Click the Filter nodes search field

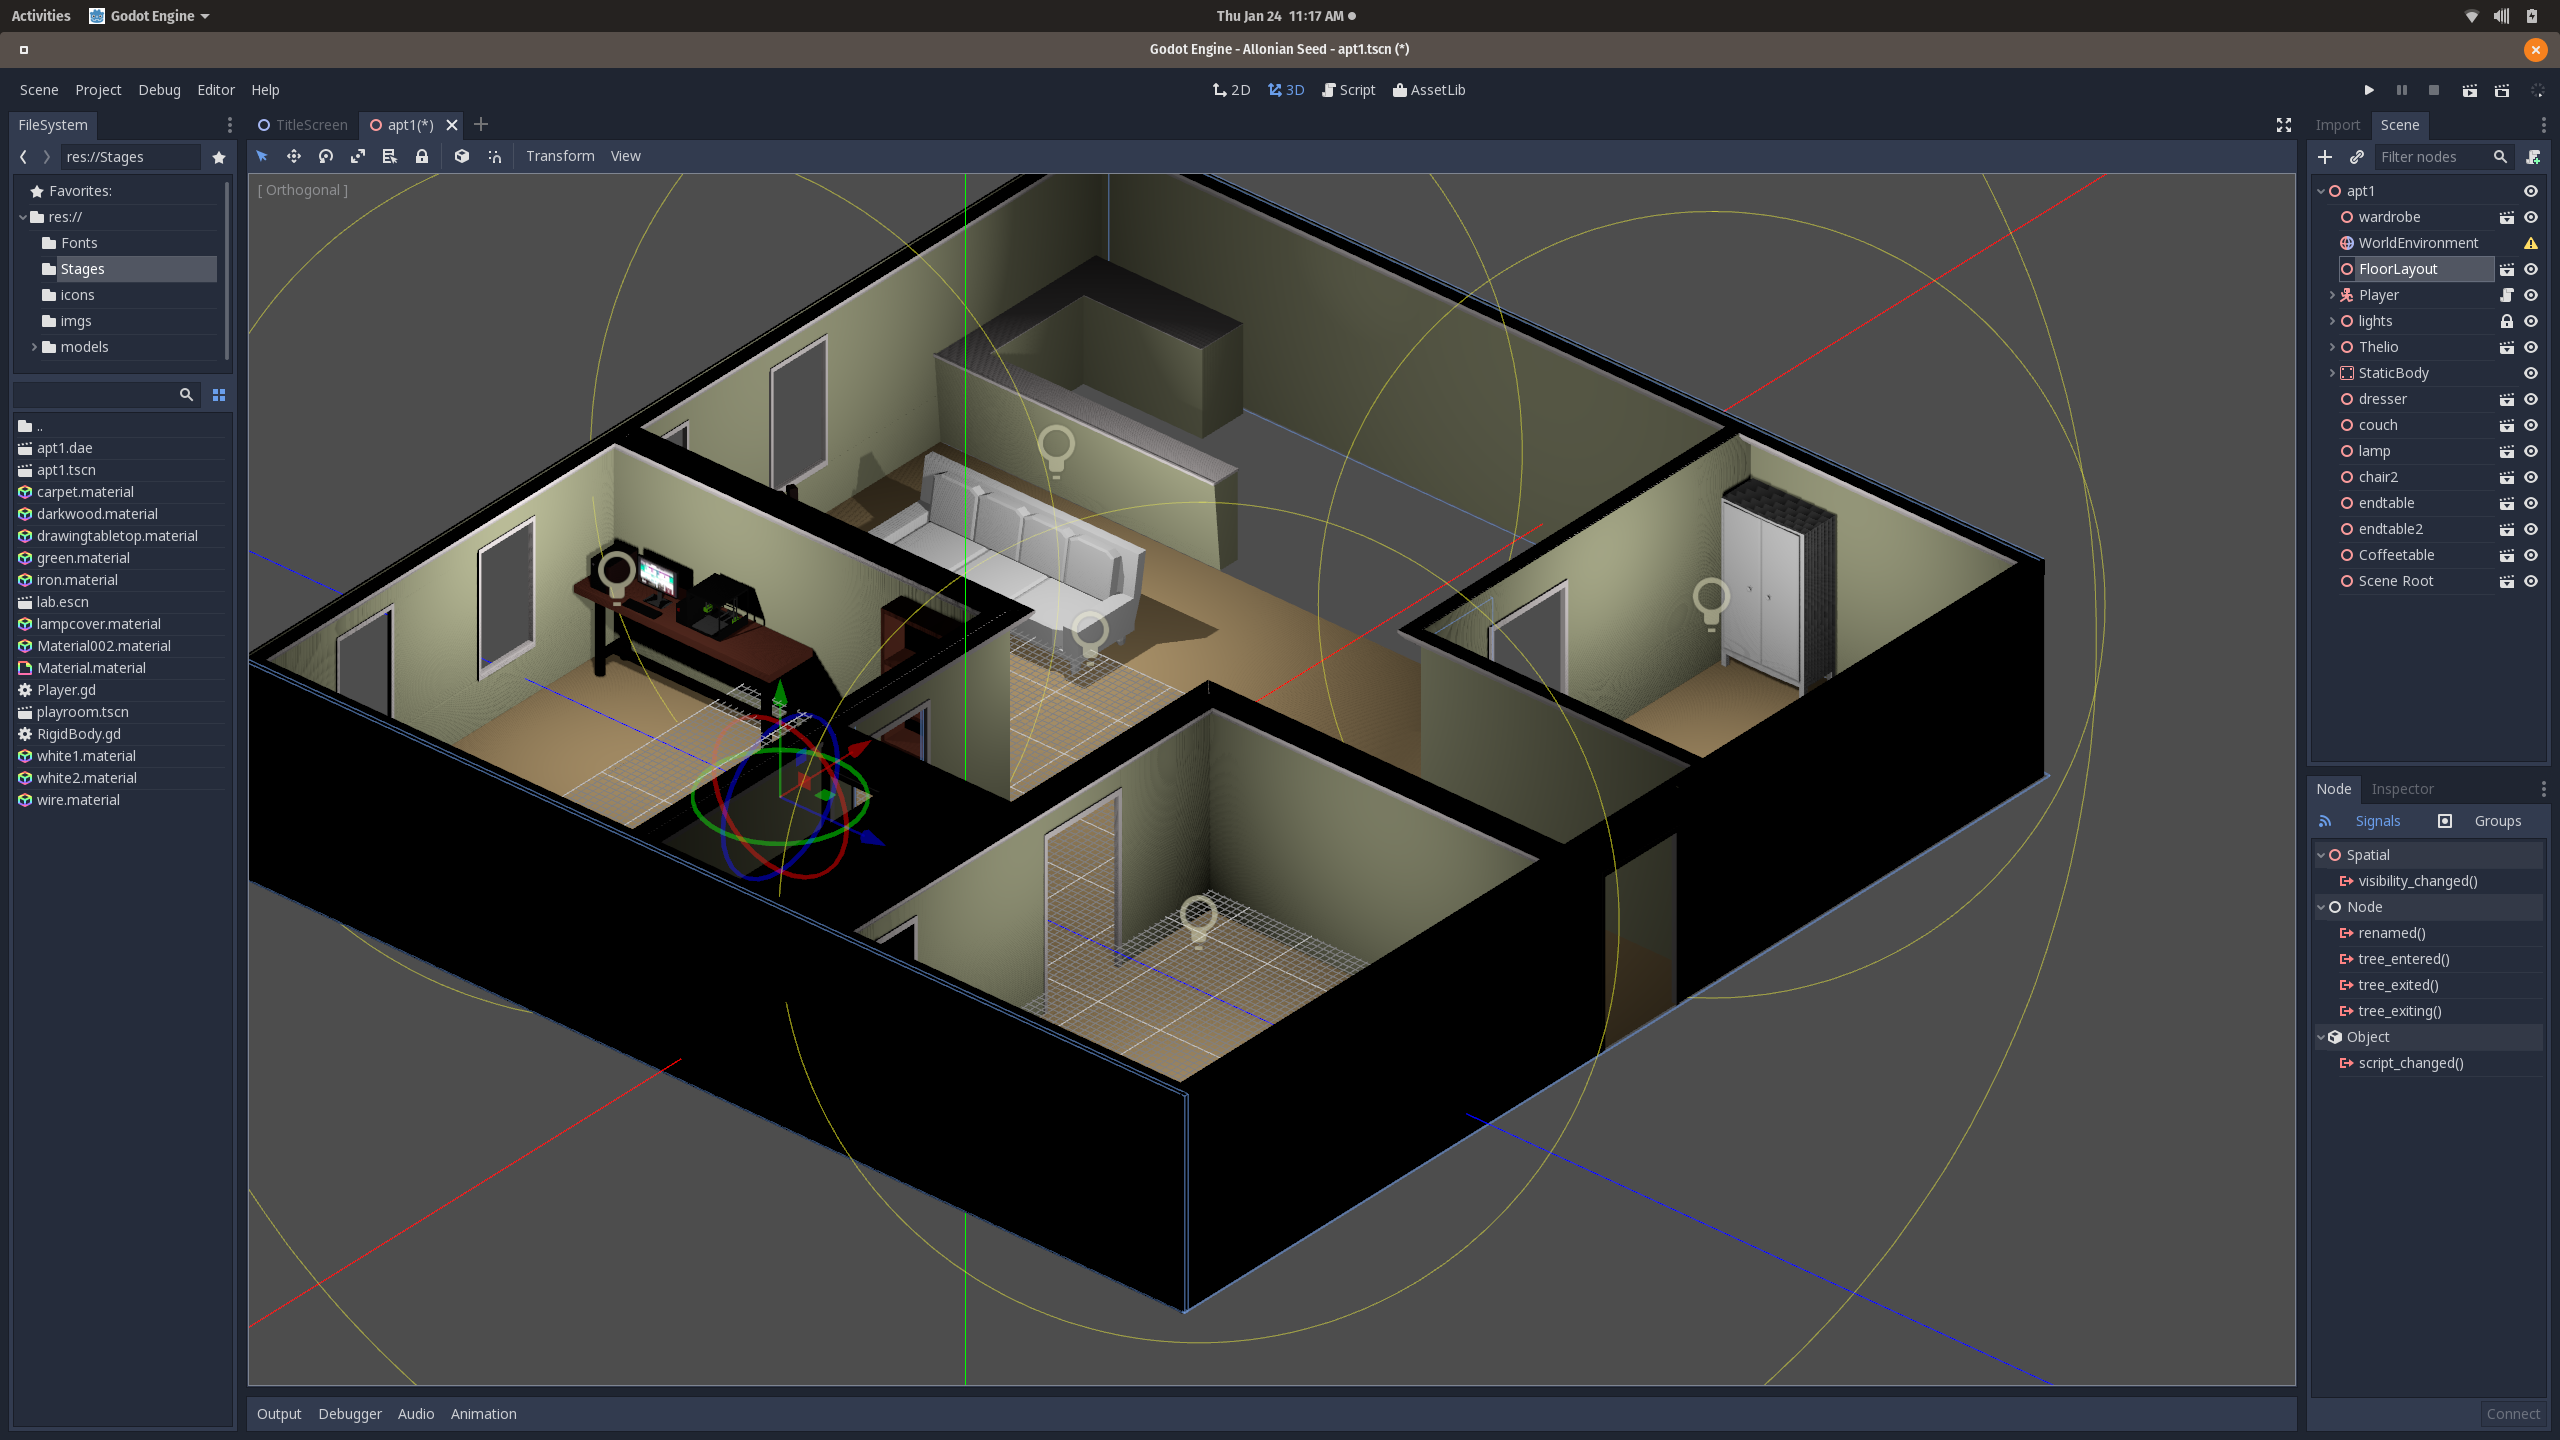[2433, 157]
